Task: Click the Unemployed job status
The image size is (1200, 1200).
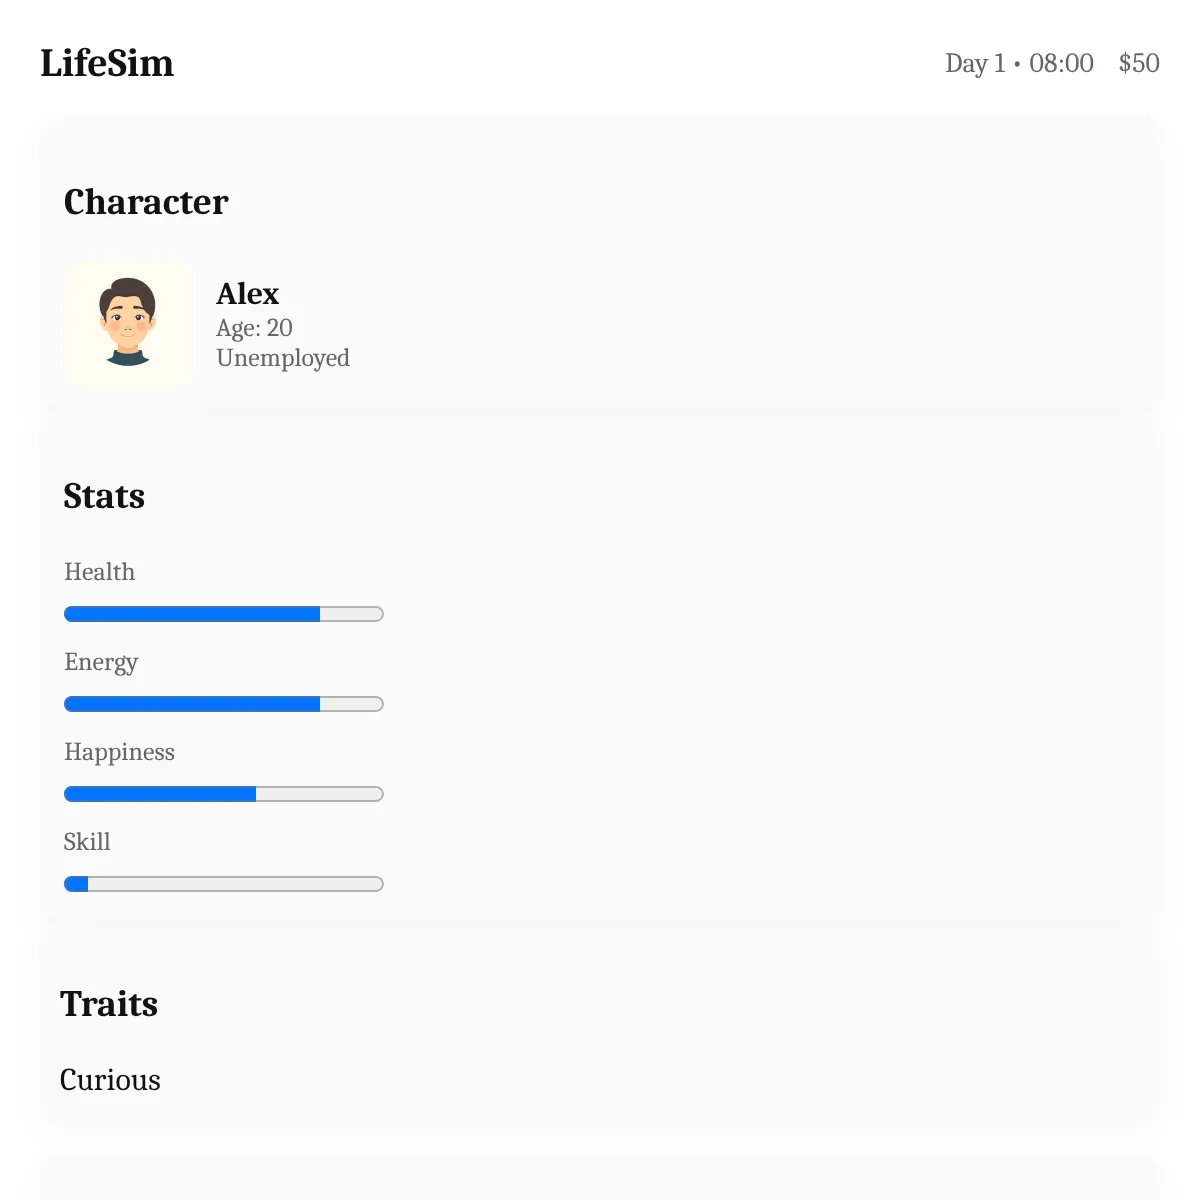Action: (283, 358)
